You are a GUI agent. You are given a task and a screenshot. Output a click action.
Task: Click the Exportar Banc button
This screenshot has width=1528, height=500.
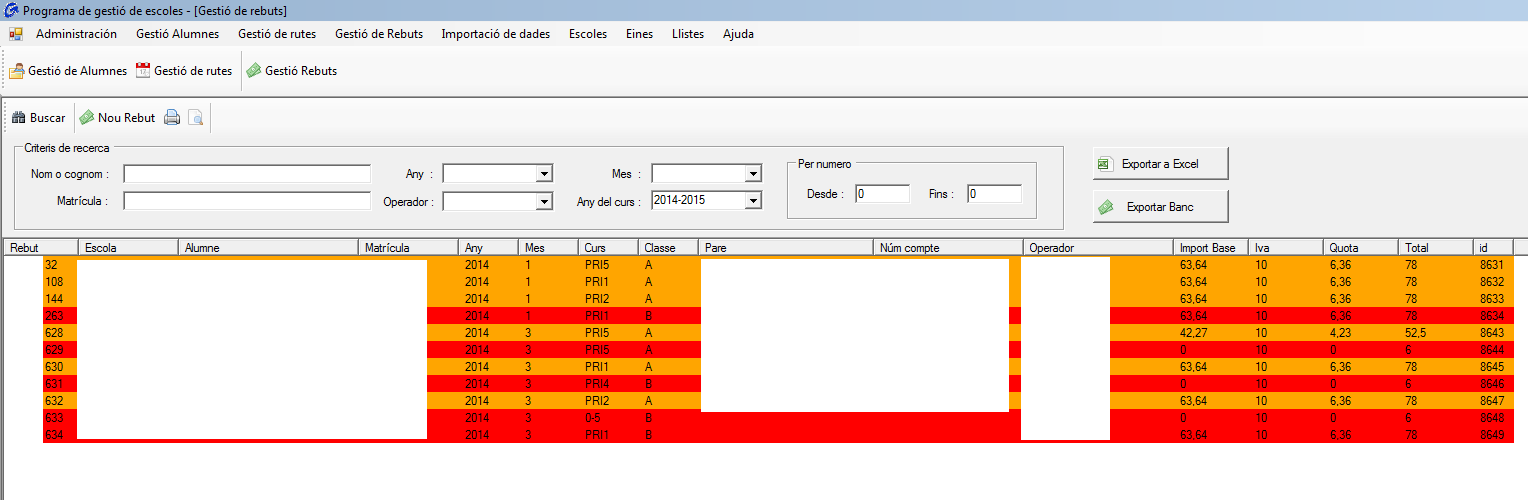pyautogui.click(x=1160, y=207)
